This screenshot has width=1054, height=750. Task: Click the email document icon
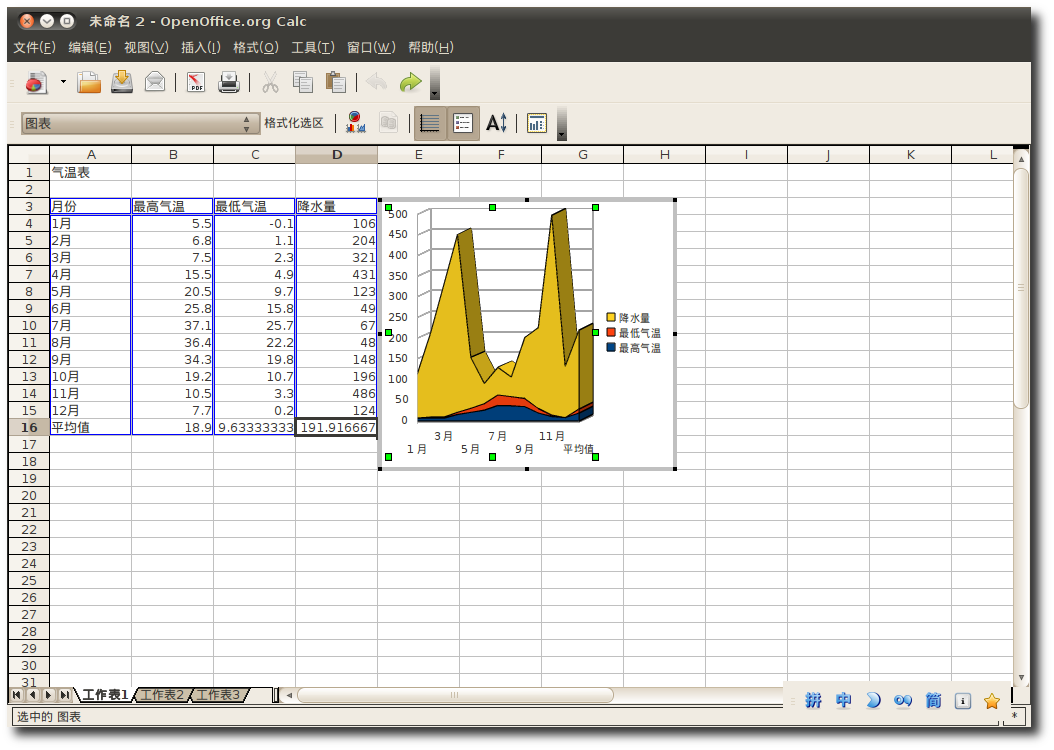(155, 83)
